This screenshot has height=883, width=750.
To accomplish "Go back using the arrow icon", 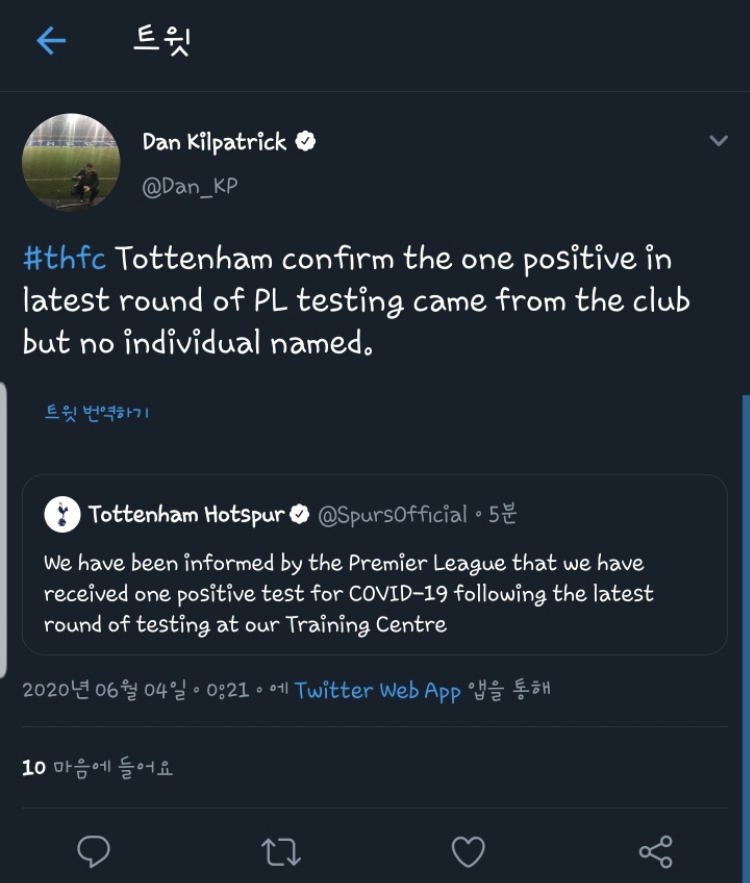I will pos(50,41).
